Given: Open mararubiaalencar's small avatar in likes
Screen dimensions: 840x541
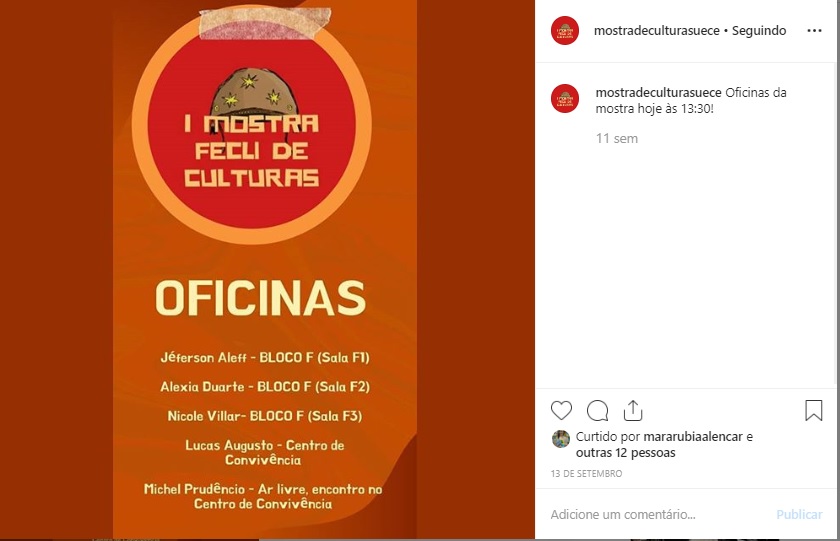Looking at the screenshot, I should click(x=561, y=439).
